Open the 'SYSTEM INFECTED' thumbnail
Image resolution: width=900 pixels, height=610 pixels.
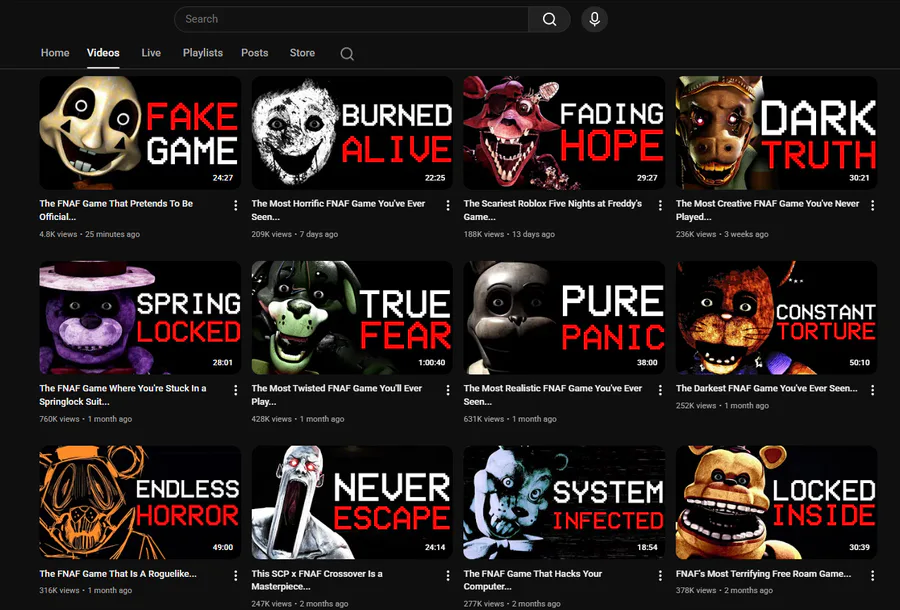564,502
